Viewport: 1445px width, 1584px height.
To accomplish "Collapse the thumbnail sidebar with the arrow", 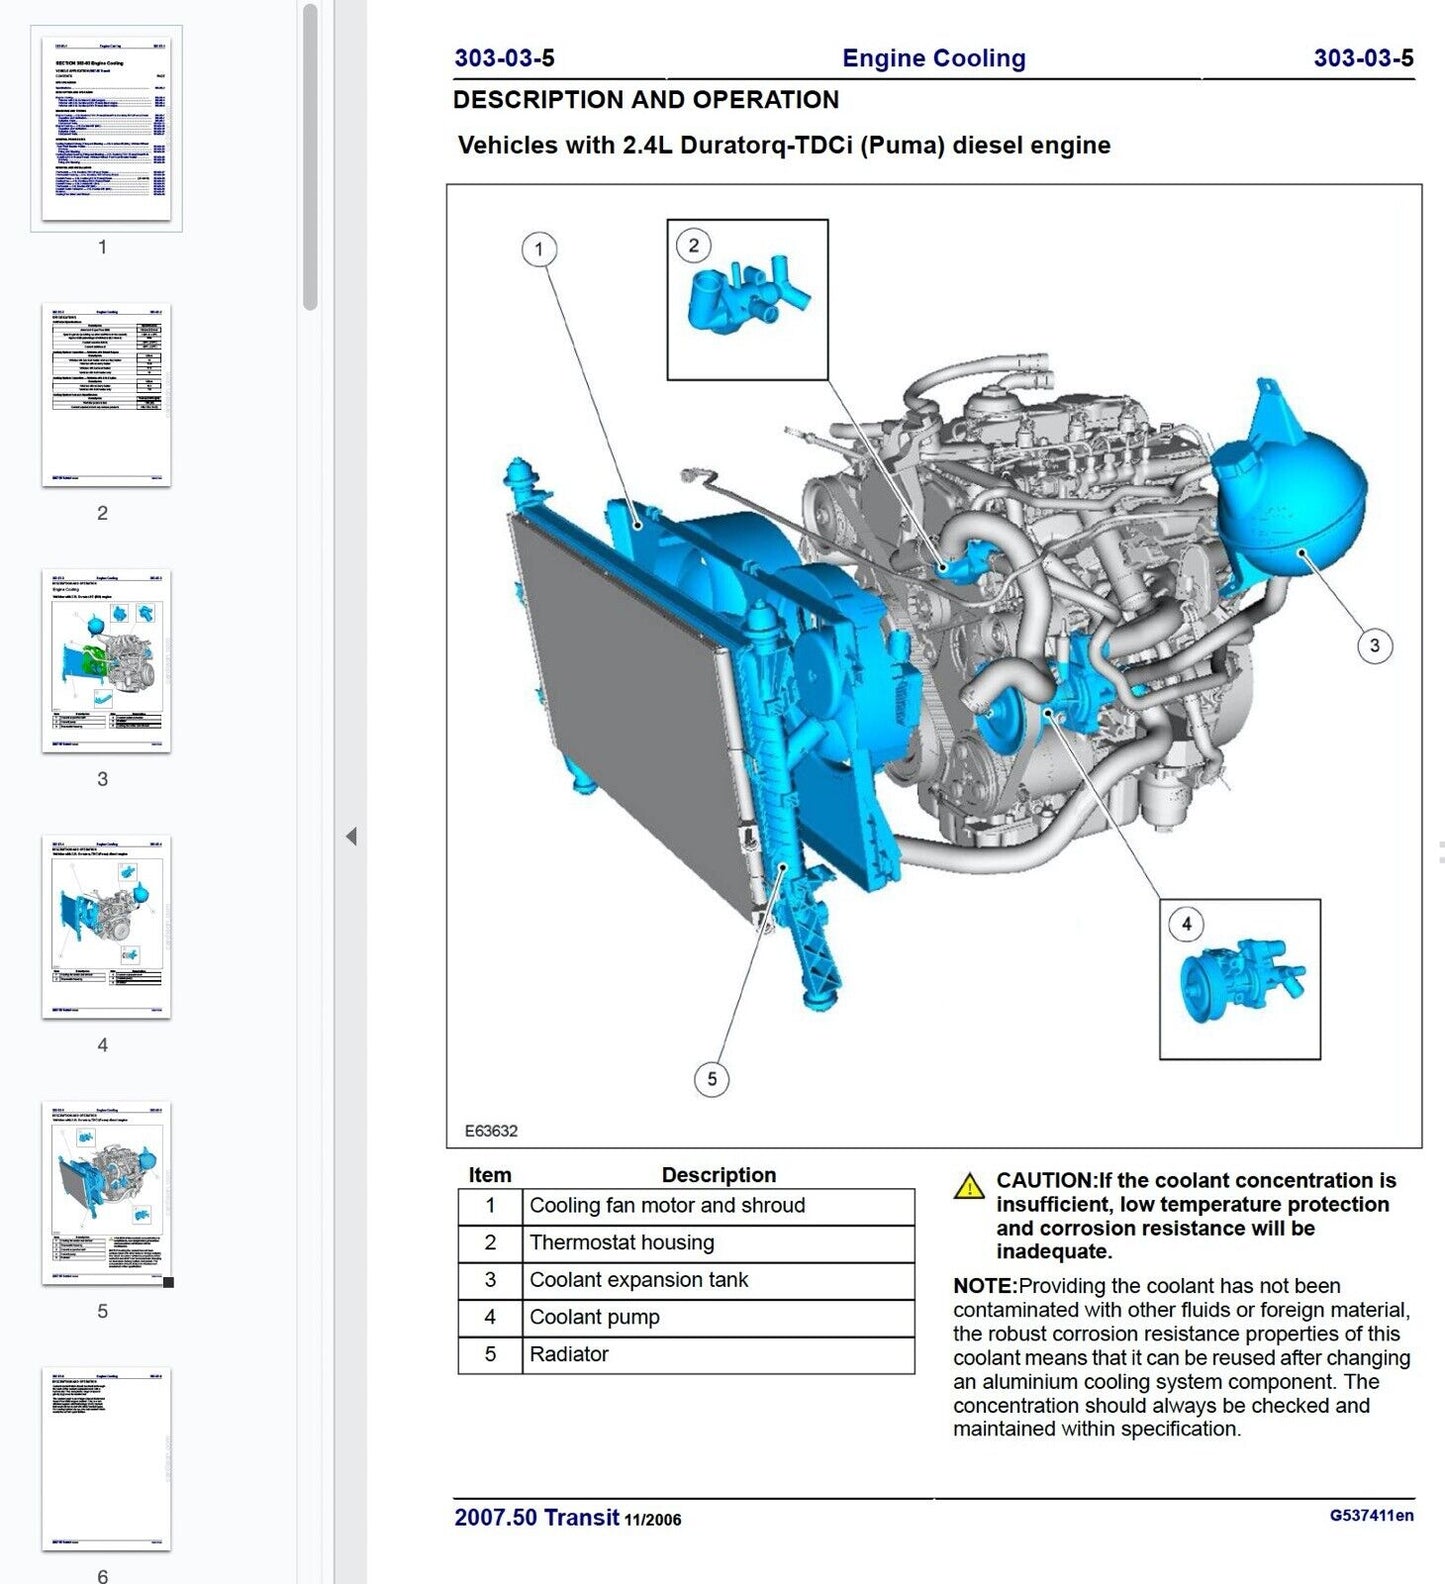I will coord(351,836).
